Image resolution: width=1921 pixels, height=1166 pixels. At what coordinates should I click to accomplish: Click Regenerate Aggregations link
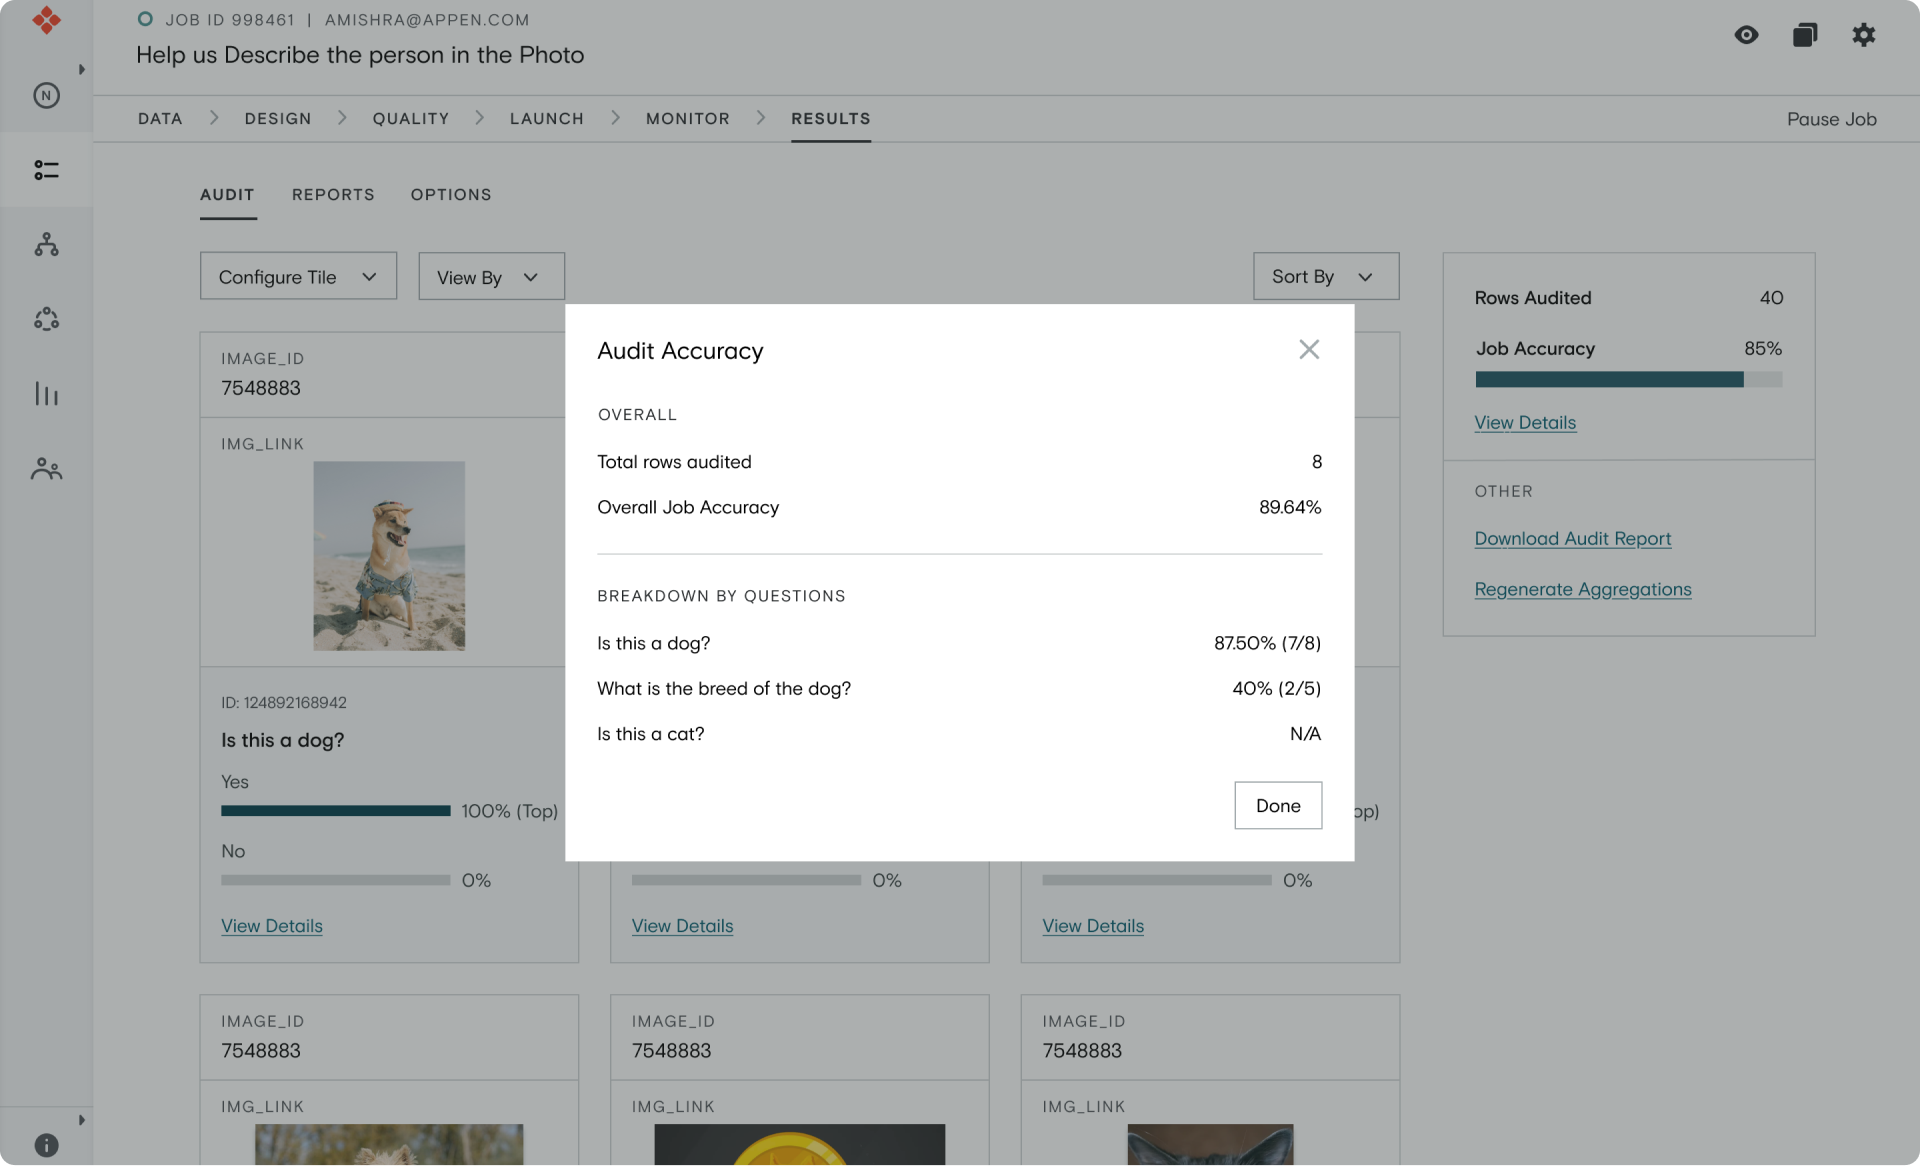coord(1583,589)
